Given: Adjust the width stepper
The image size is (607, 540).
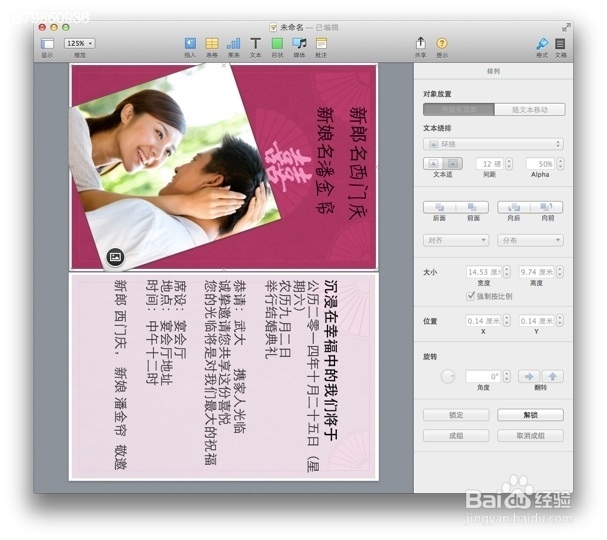Looking at the screenshot, I should point(507,272).
